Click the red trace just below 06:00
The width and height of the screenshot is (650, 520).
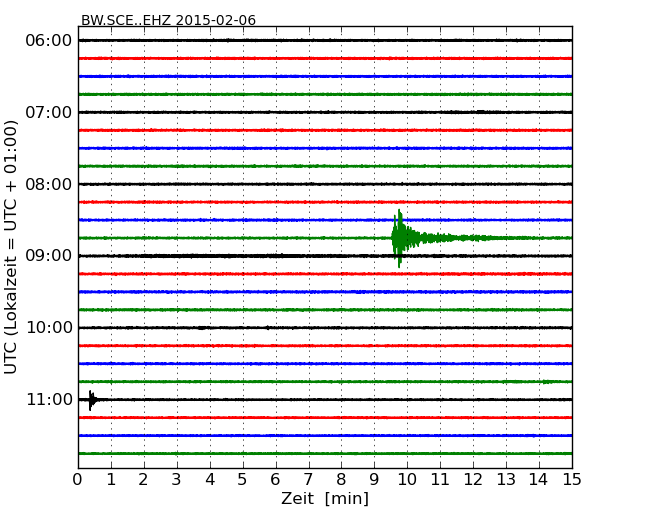point(325,58)
